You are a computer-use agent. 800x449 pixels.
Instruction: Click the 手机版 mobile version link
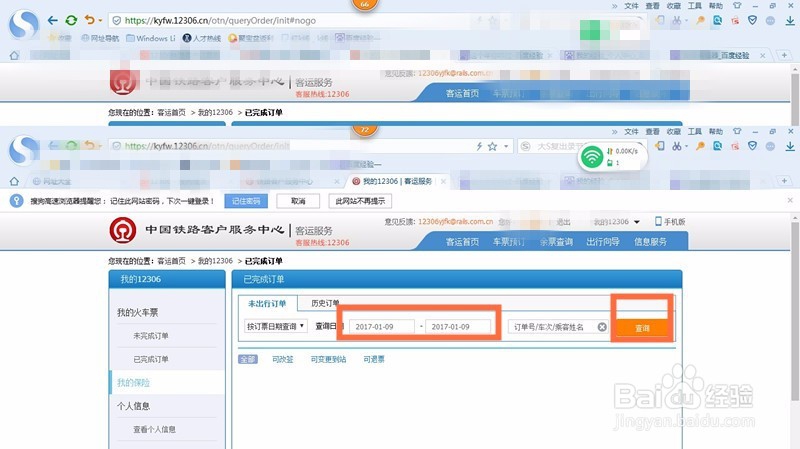670,221
